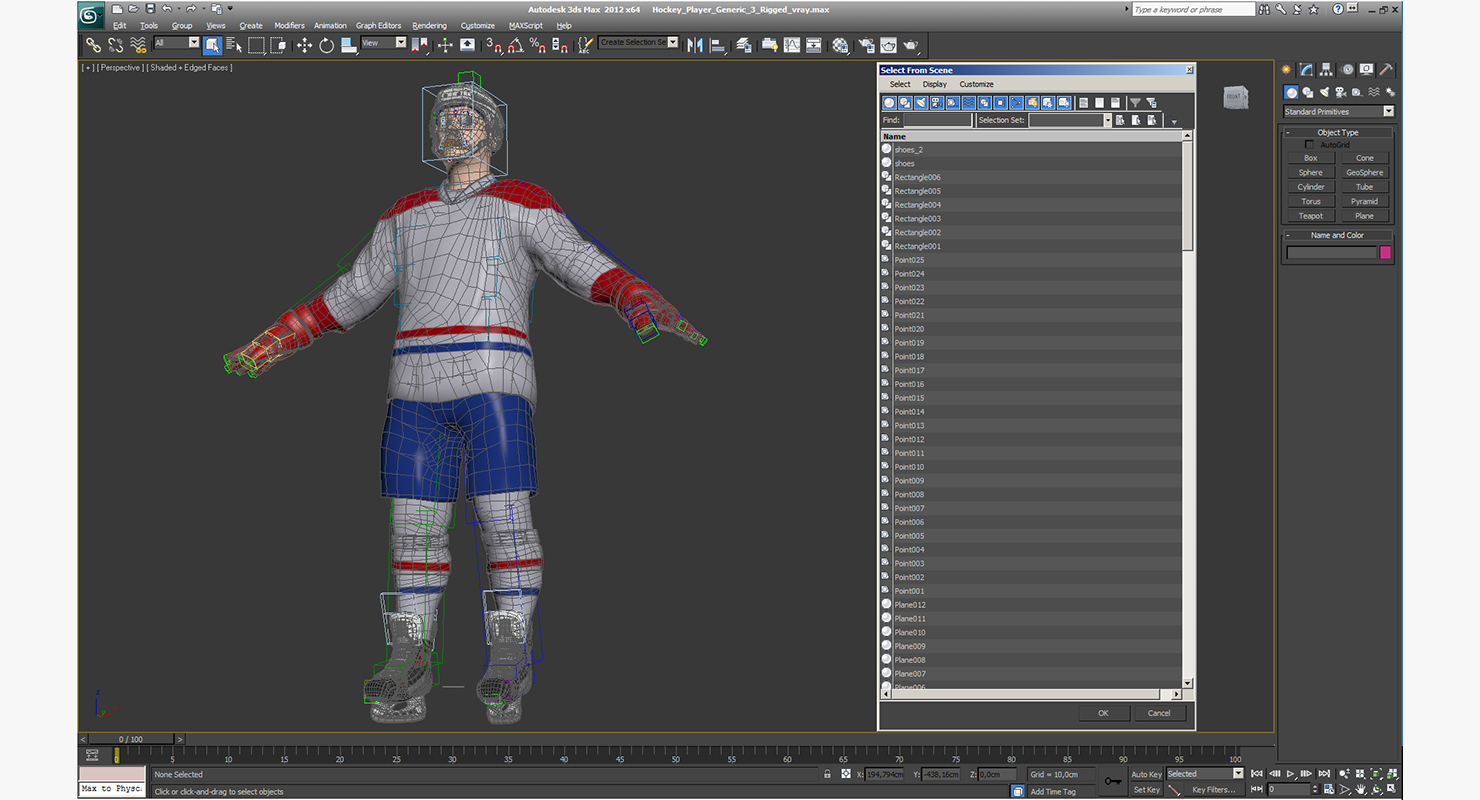Screen dimensions: 1480x800
Task: Open advanced filter arrow in Select From Scene
Action: pos(1174,122)
